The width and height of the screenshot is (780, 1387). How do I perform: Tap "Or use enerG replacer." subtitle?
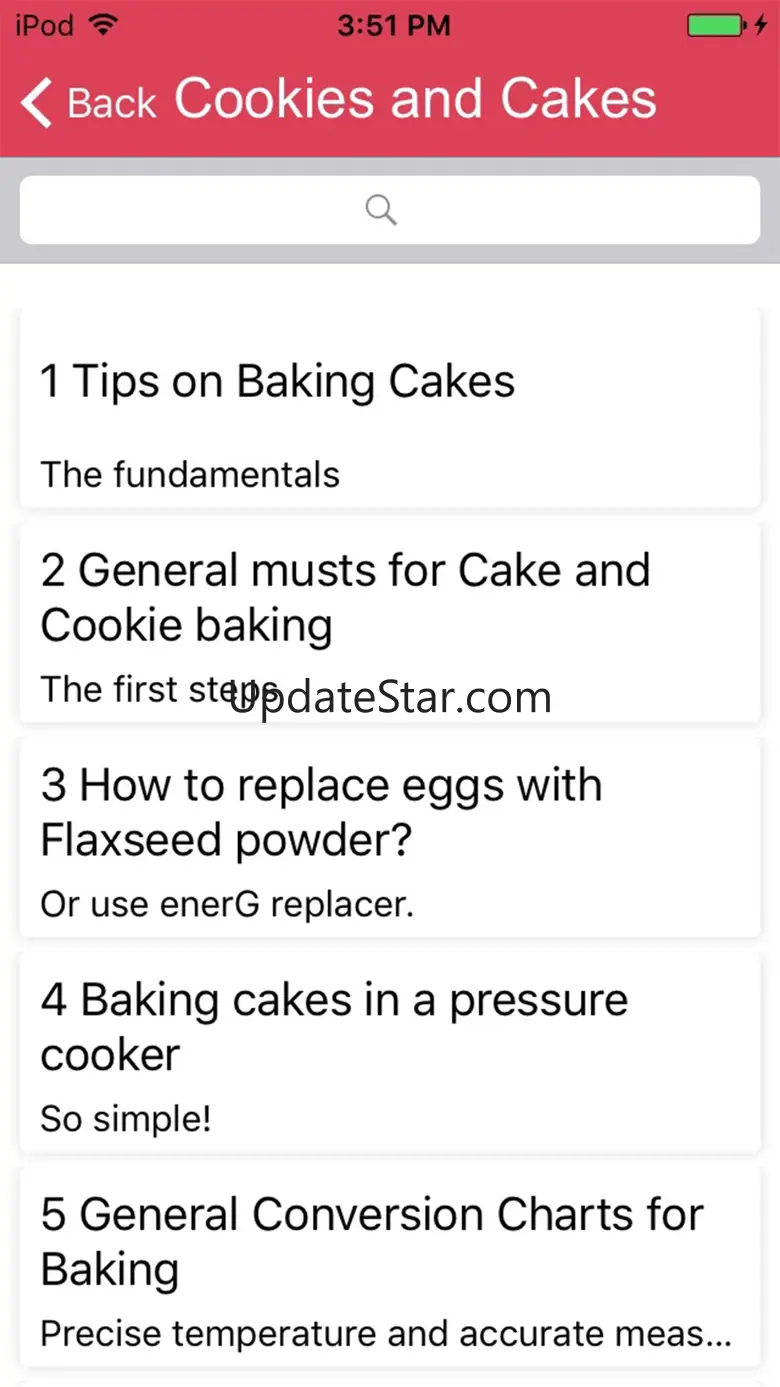227,904
